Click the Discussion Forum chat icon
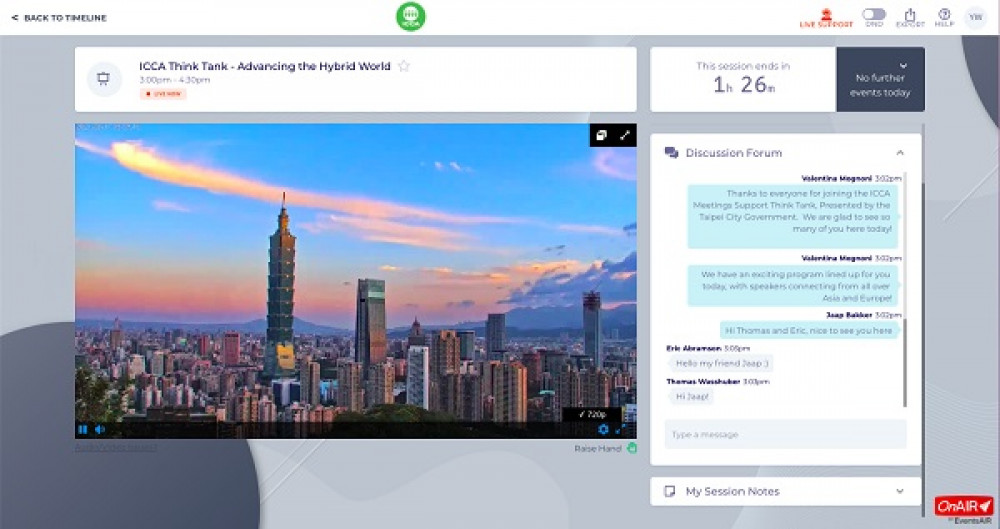 click(x=671, y=153)
